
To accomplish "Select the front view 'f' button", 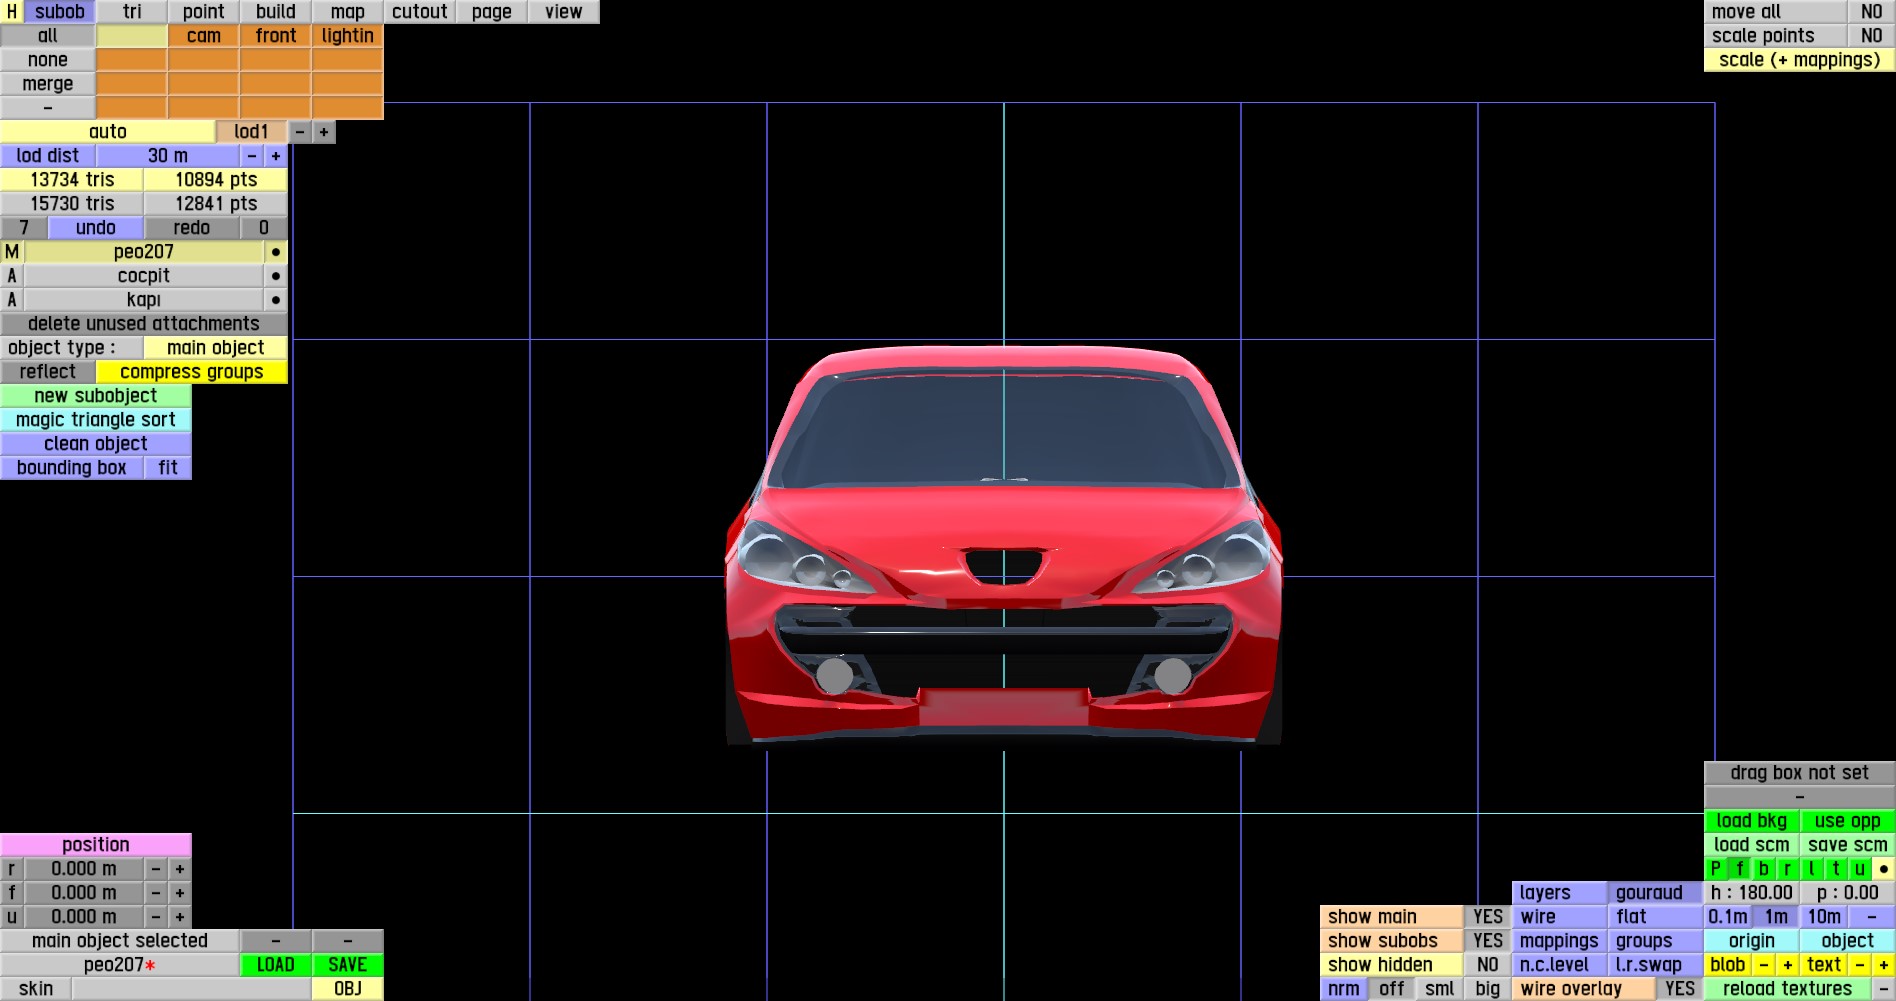I will coord(1740,869).
